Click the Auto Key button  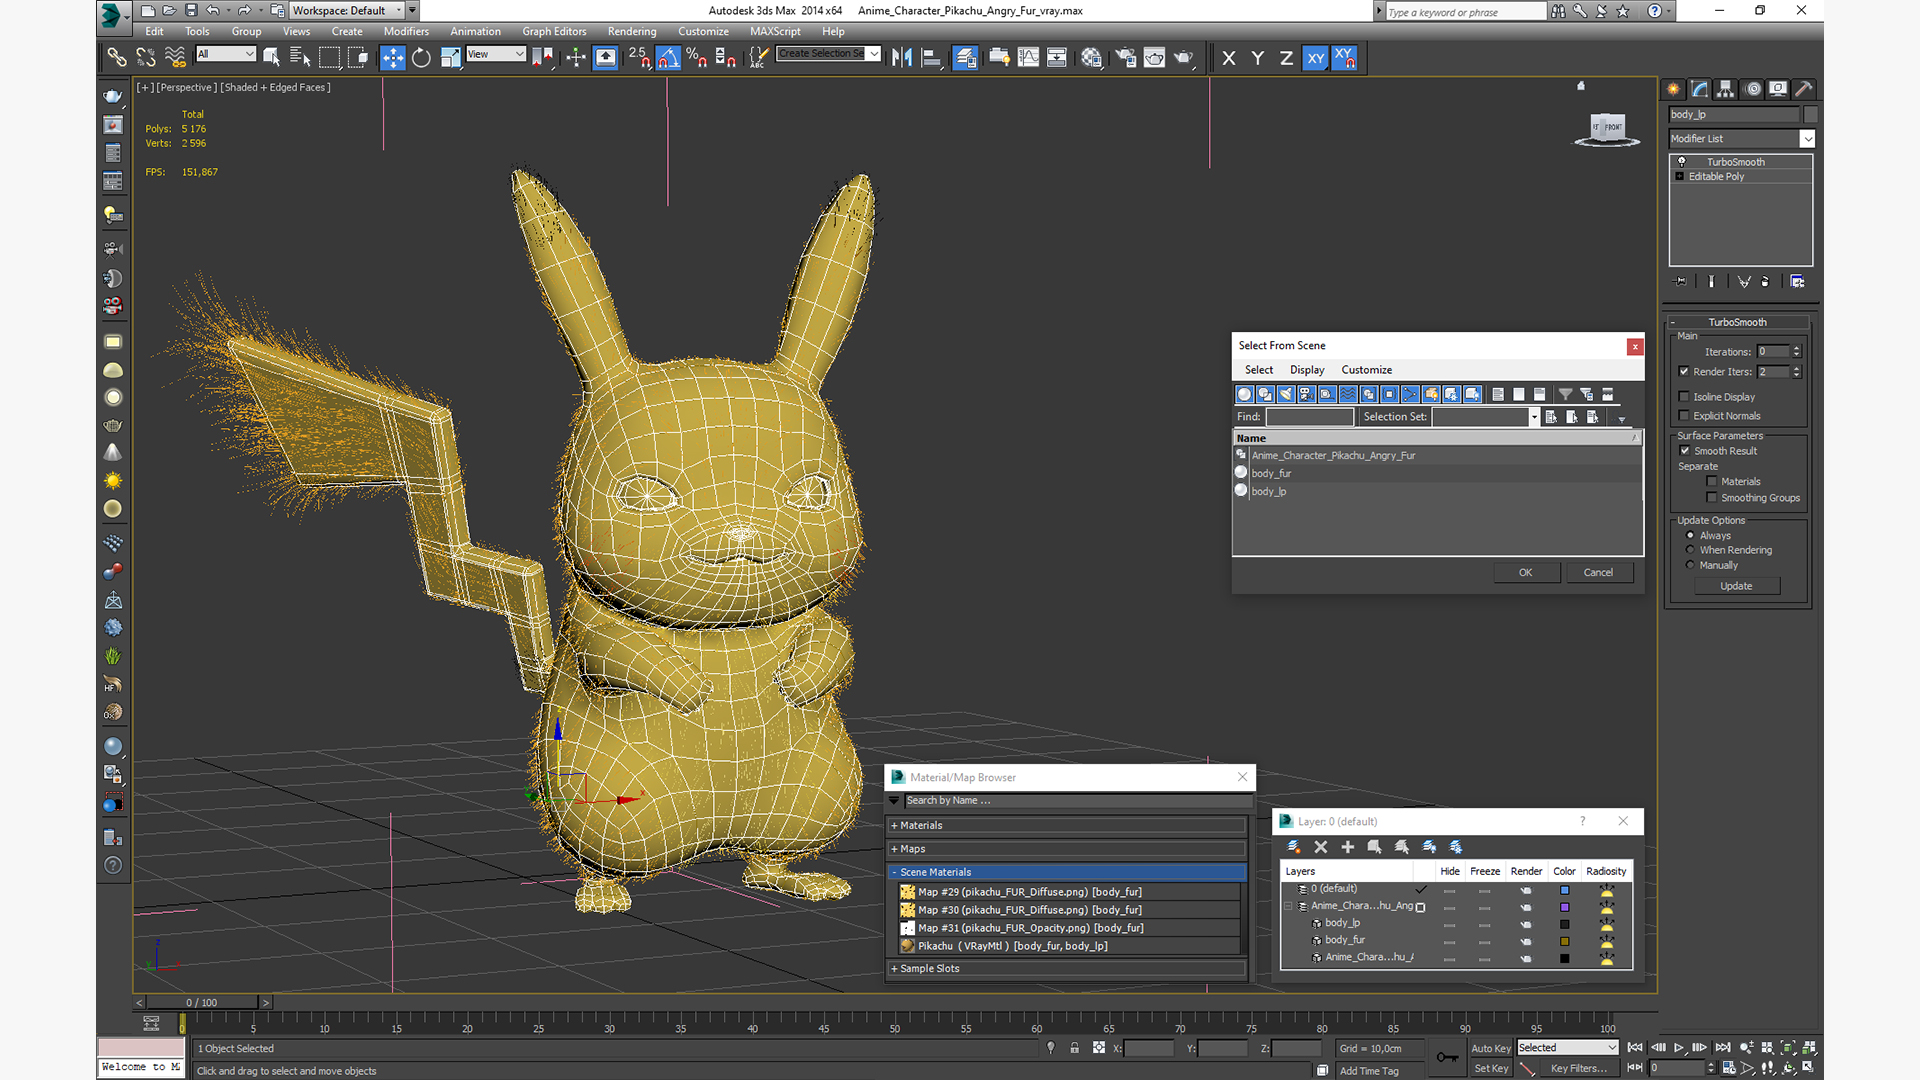(1491, 1048)
